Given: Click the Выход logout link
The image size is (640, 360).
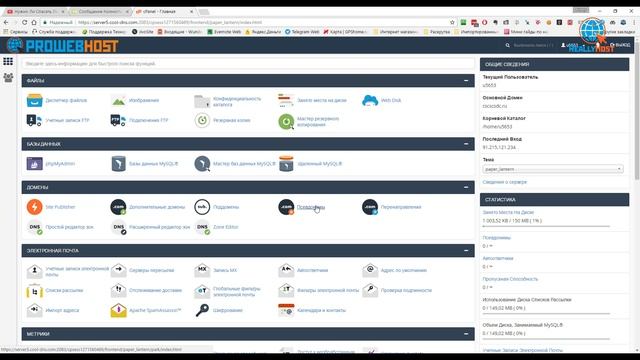Looking at the screenshot, I should click(x=620, y=45).
